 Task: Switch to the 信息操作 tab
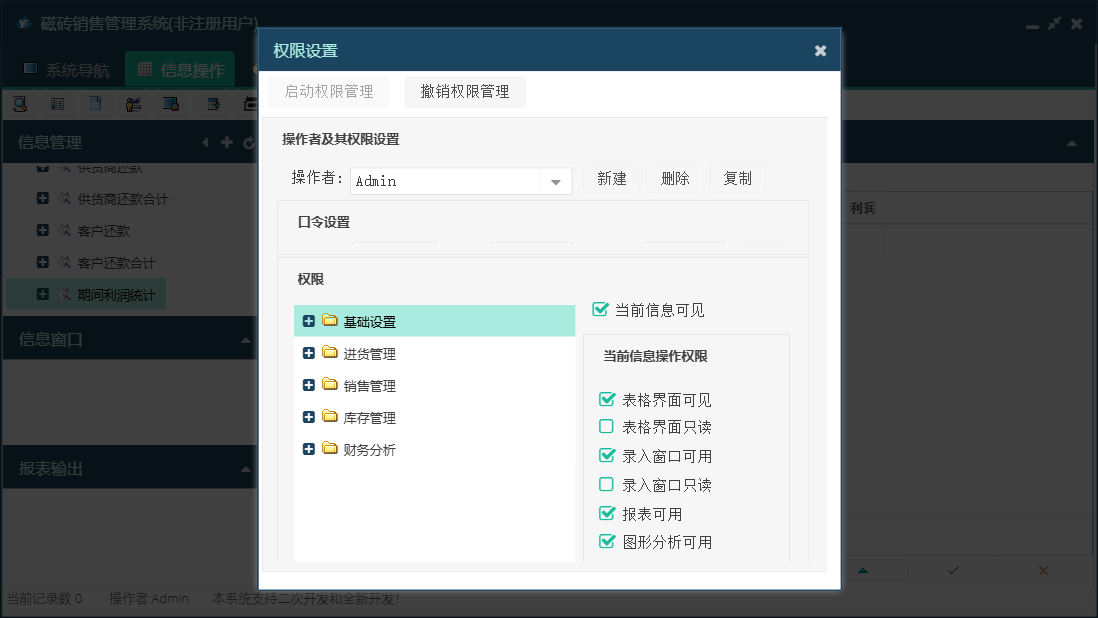pos(180,70)
